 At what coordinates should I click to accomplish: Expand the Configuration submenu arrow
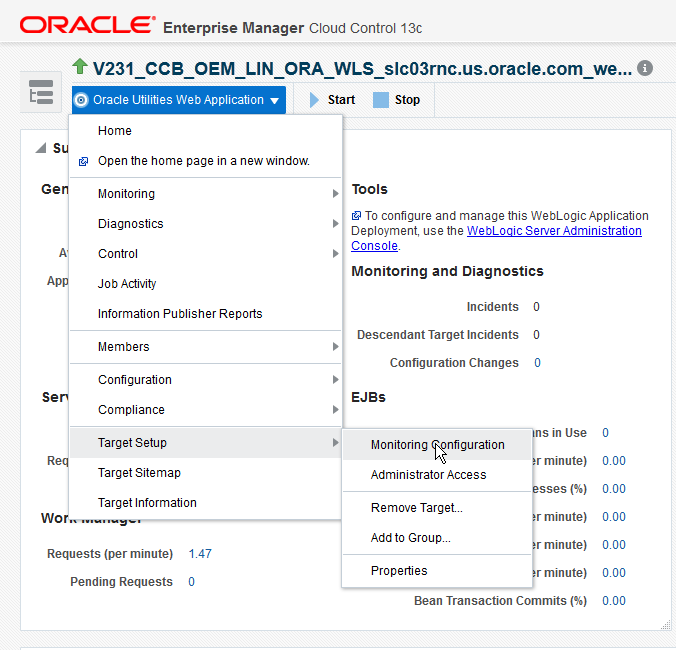(335, 379)
